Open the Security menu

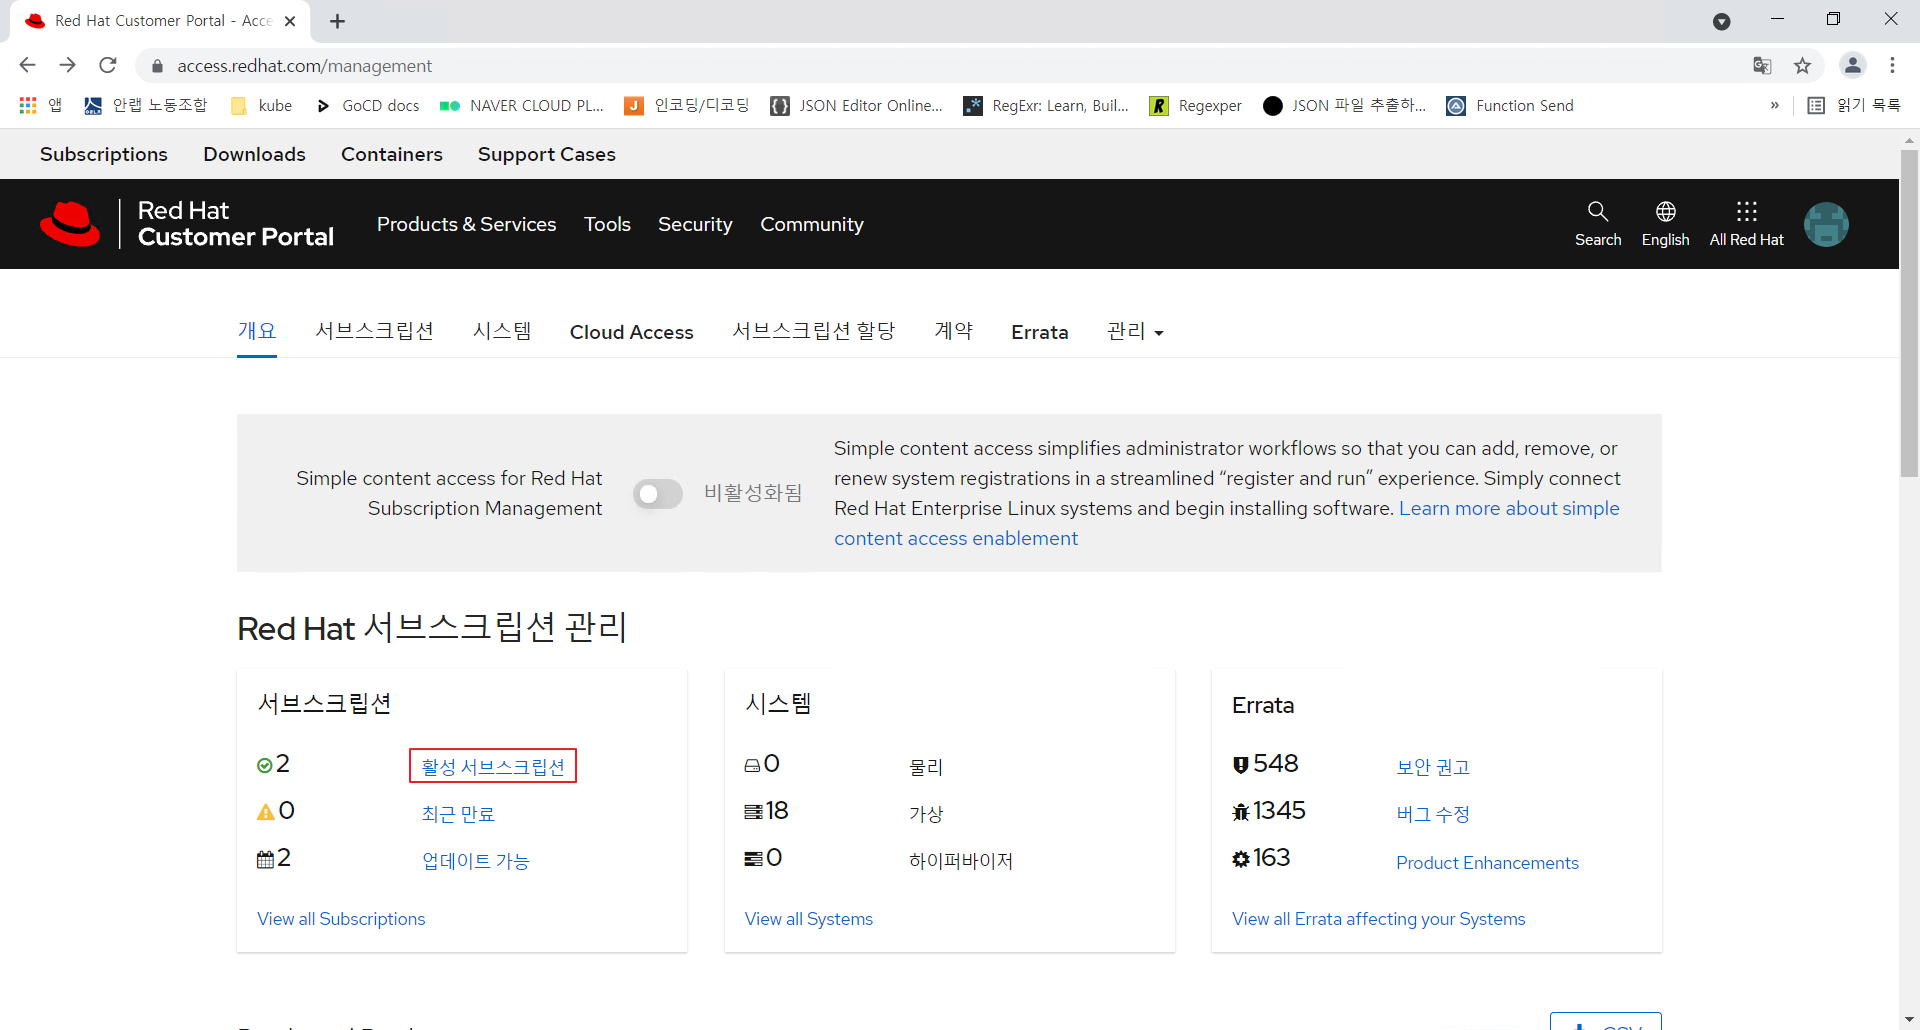click(695, 224)
